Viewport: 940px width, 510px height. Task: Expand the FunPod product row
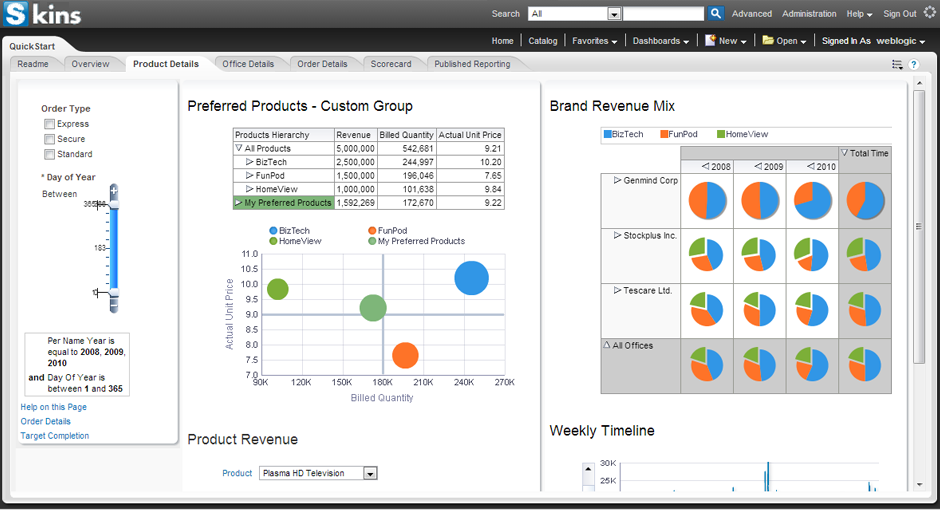(250, 176)
